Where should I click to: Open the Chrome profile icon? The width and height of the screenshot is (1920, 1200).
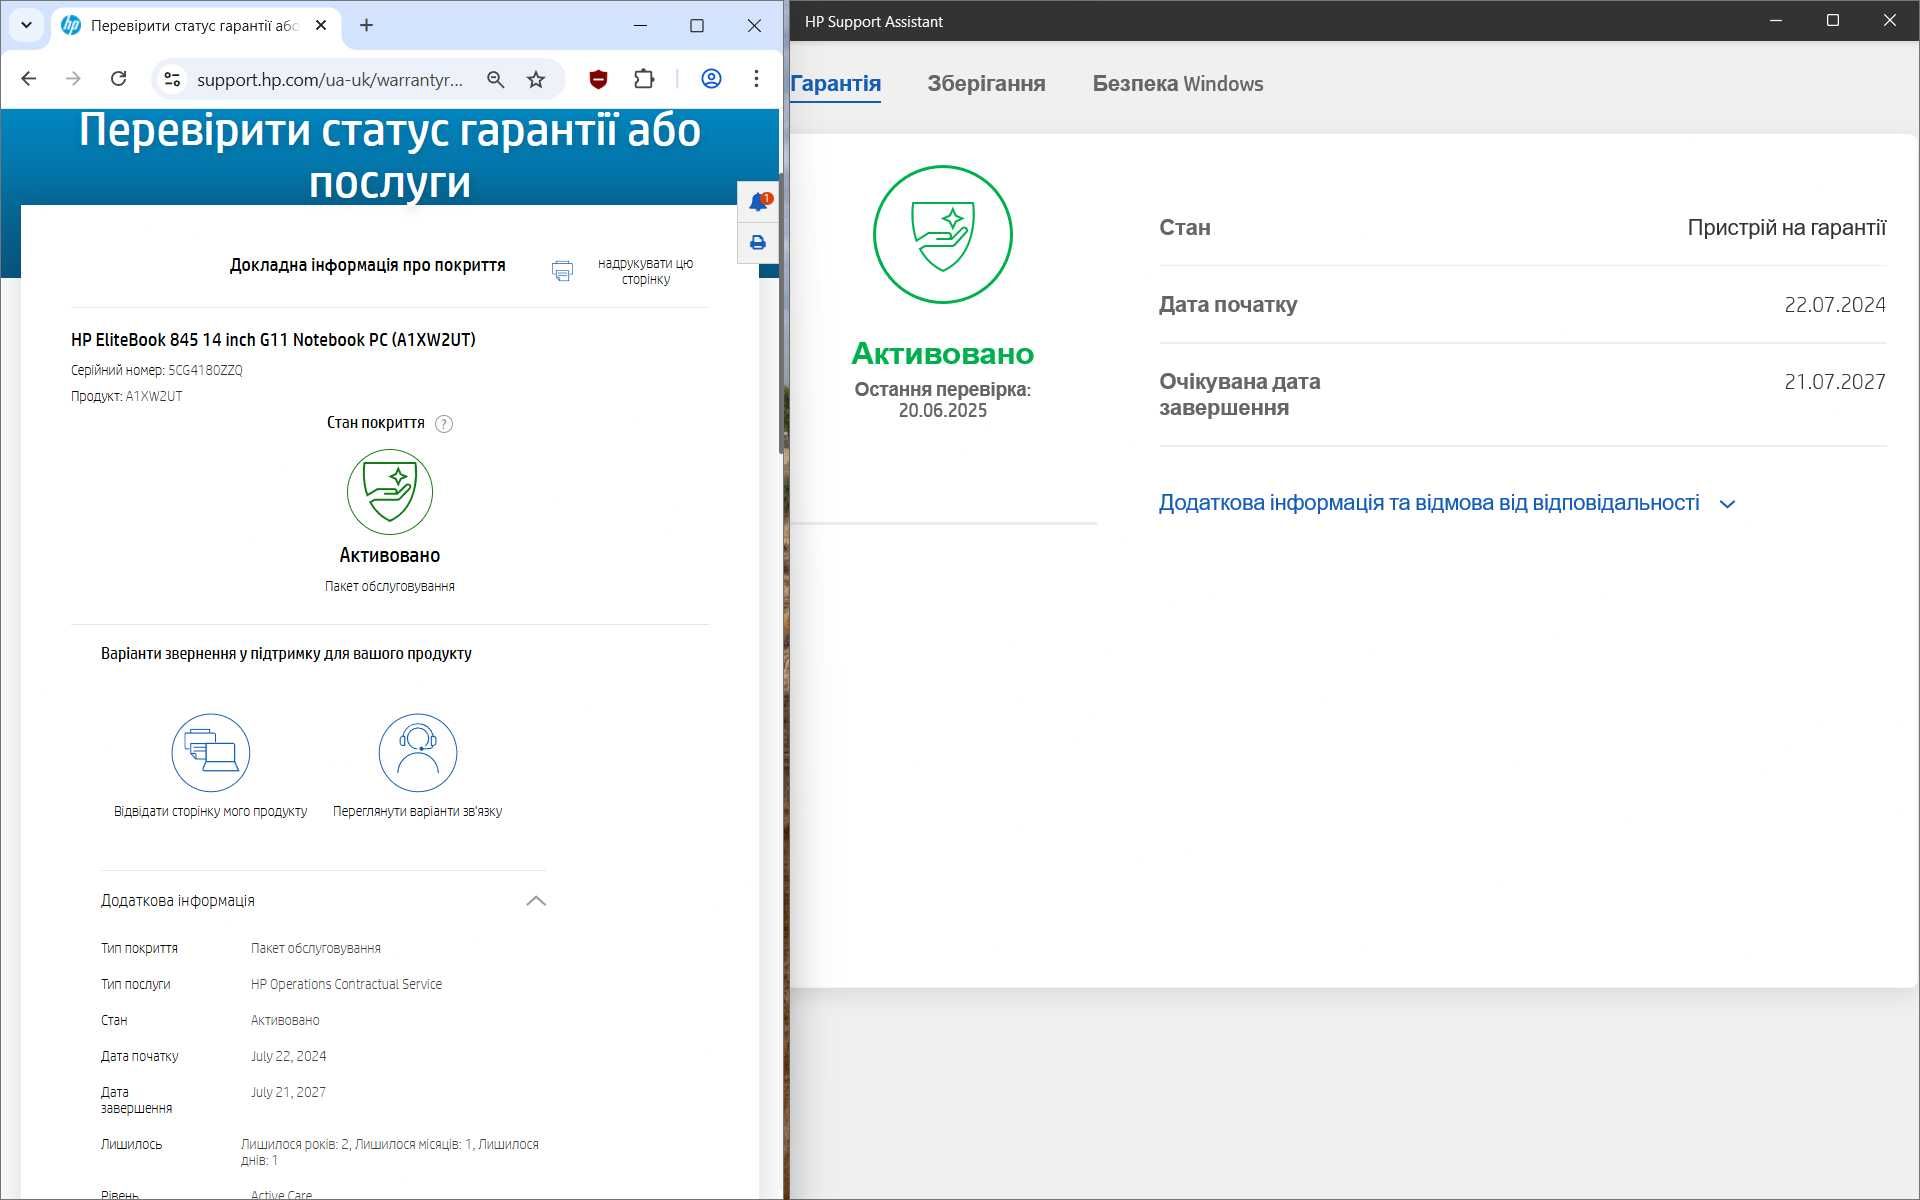point(711,79)
